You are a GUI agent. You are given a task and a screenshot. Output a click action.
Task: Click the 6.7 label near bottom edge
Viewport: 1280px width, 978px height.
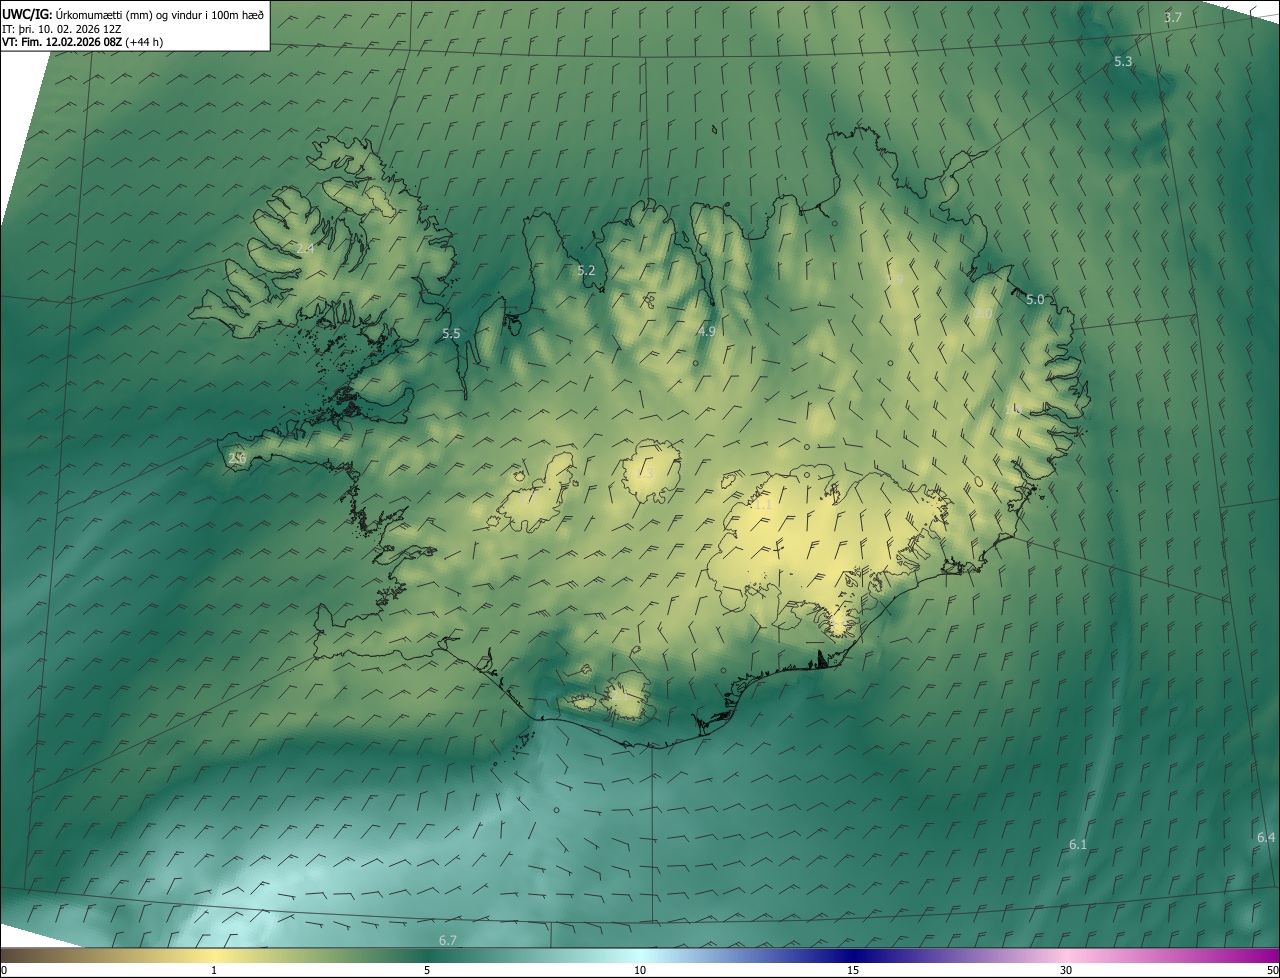[447, 940]
